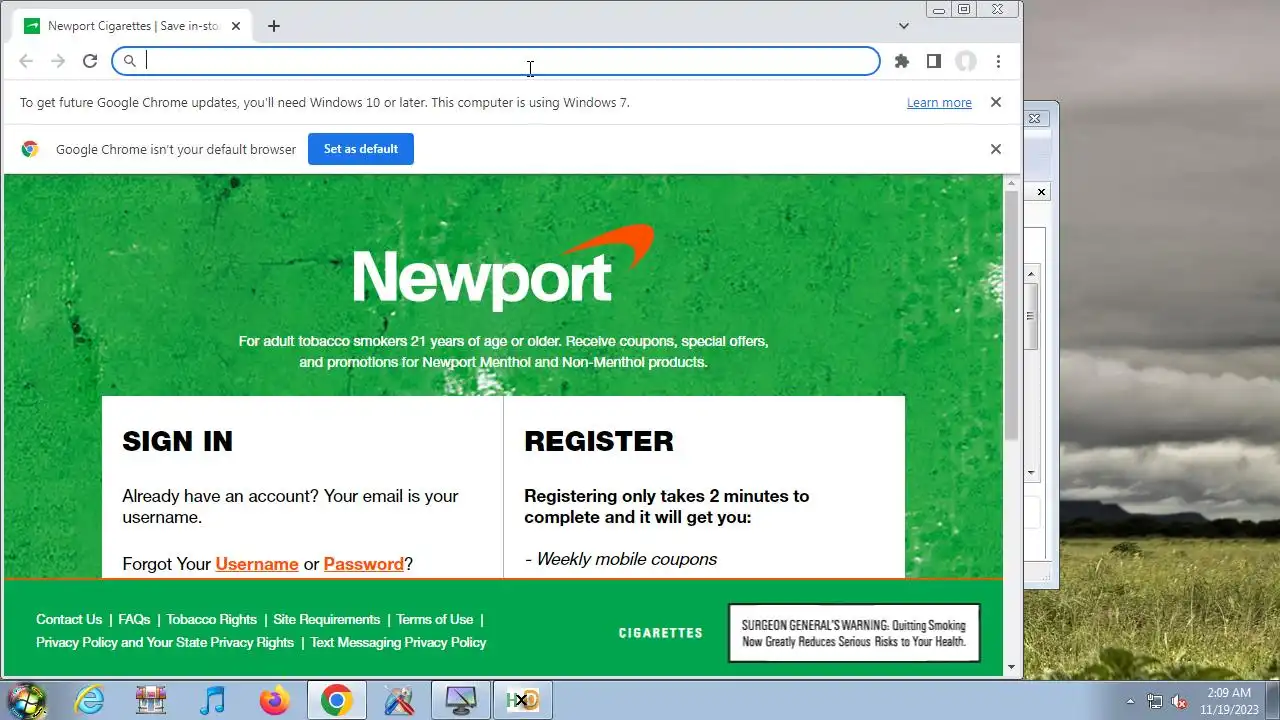Open the Chrome profile avatar
The height and width of the screenshot is (720, 1280).
pos(966,61)
